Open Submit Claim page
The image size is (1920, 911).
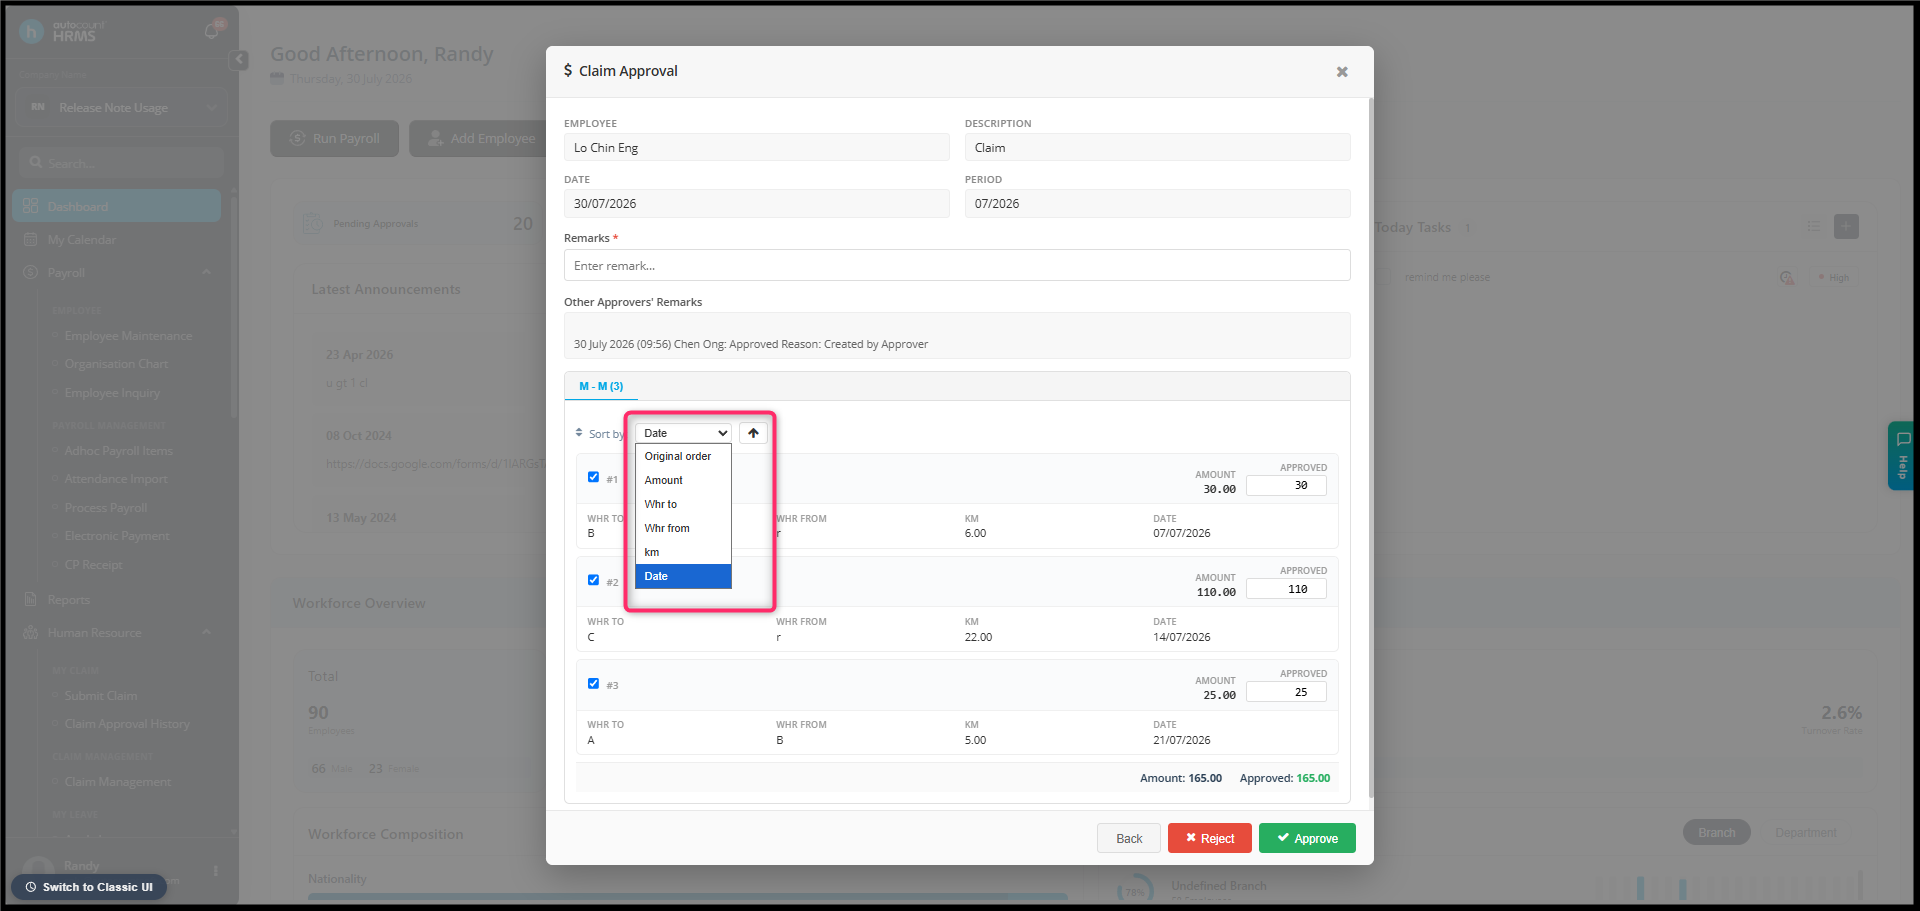[x=101, y=696]
